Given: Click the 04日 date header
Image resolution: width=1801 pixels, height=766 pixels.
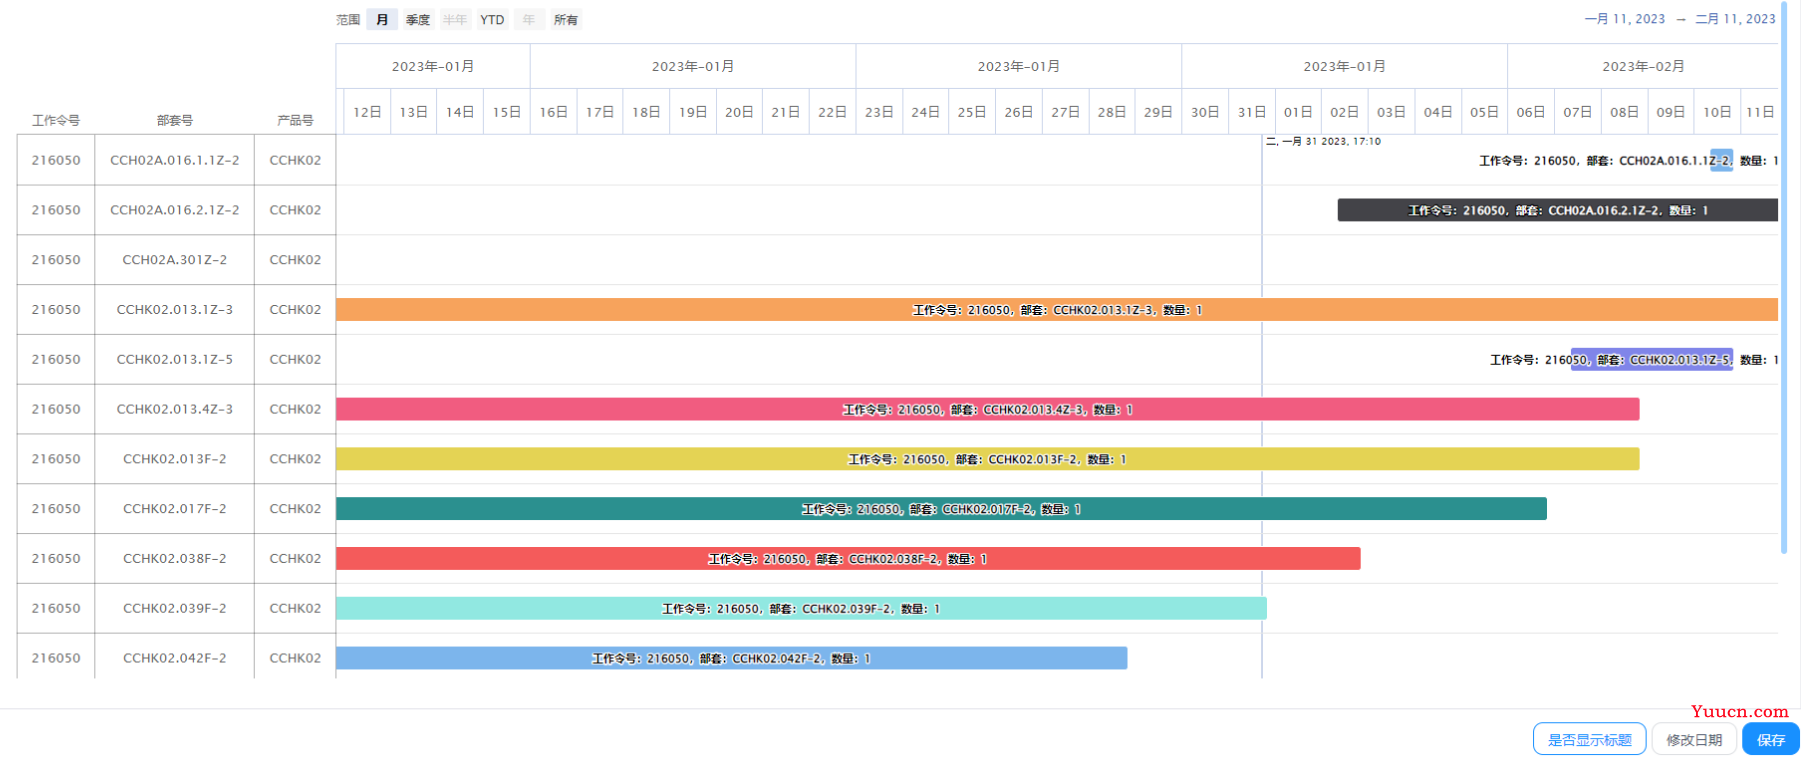Looking at the screenshot, I should [1438, 112].
